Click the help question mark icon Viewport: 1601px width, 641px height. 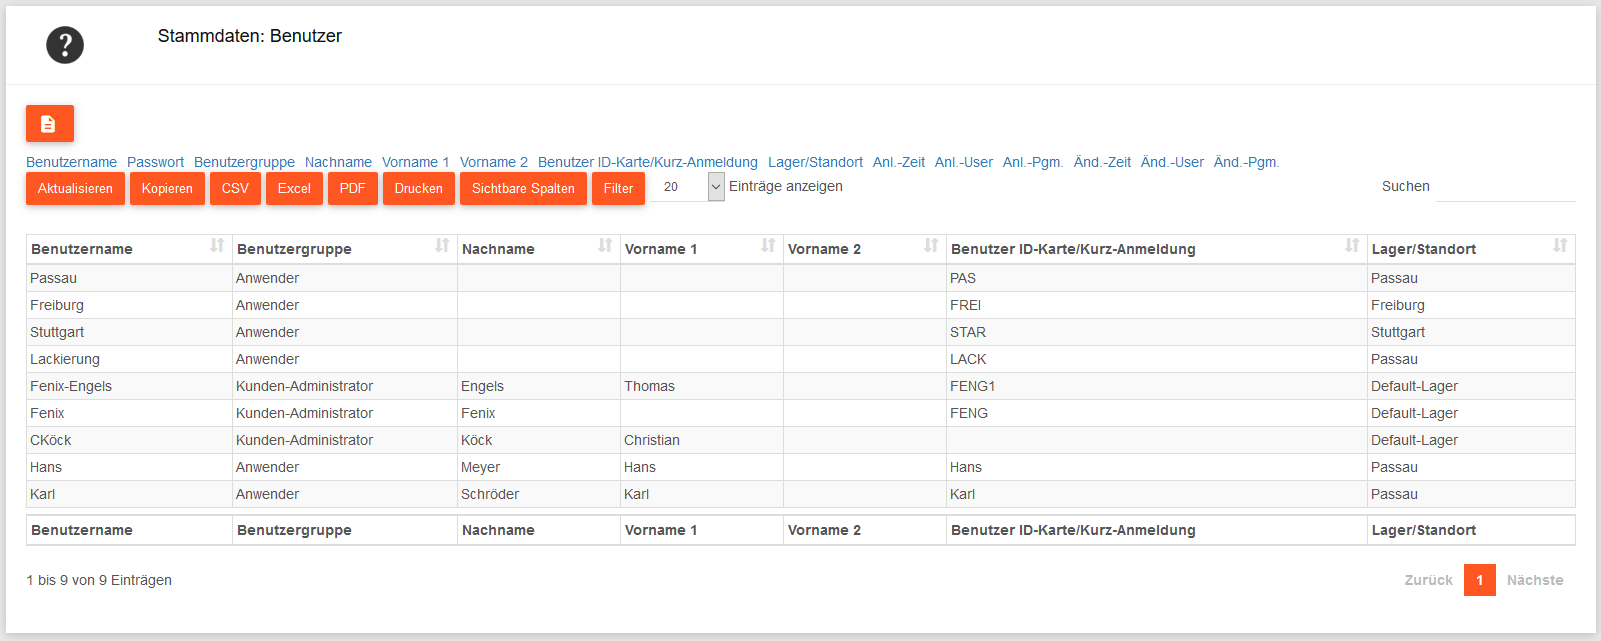(x=65, y=45)
